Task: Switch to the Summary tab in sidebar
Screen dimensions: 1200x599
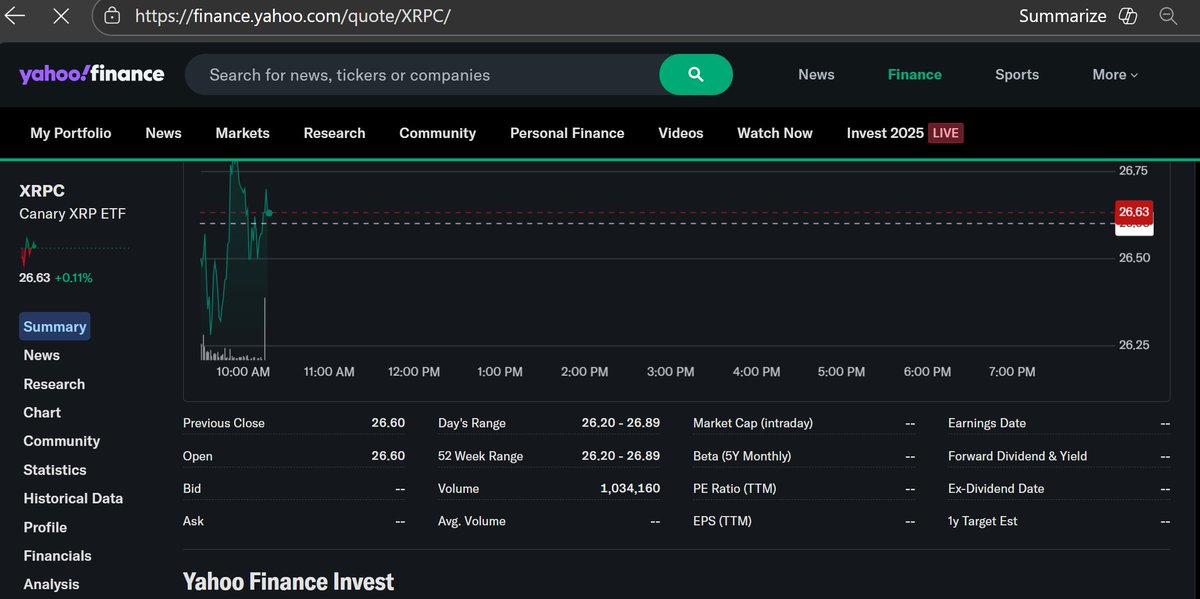Action: pos(54,326)
